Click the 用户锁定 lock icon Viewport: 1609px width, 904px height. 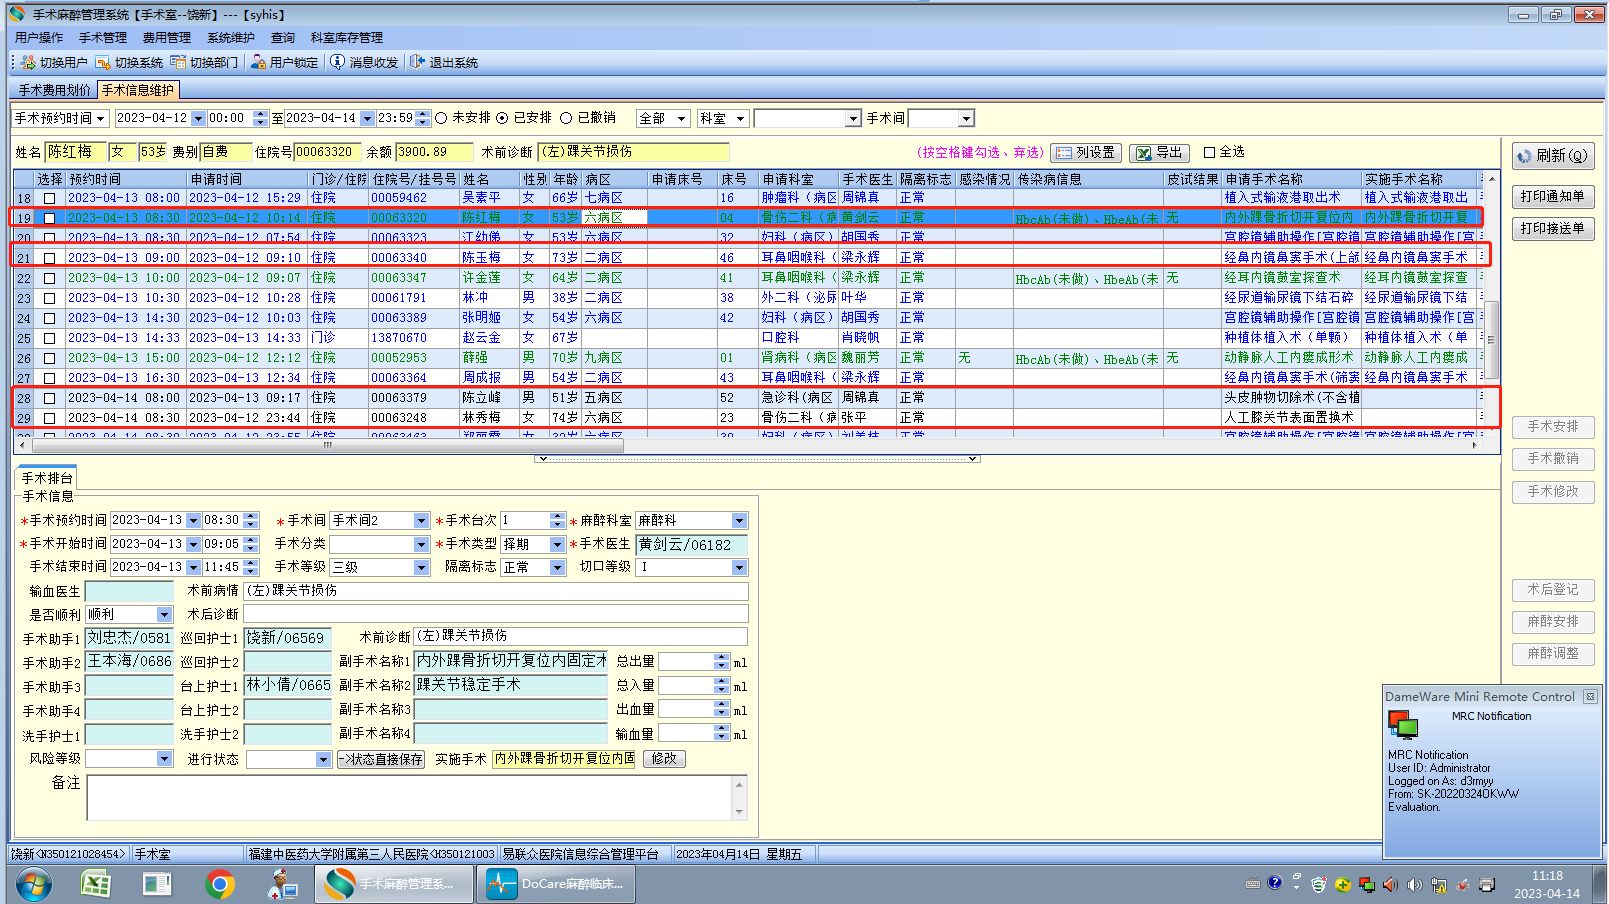click(258, 63)
